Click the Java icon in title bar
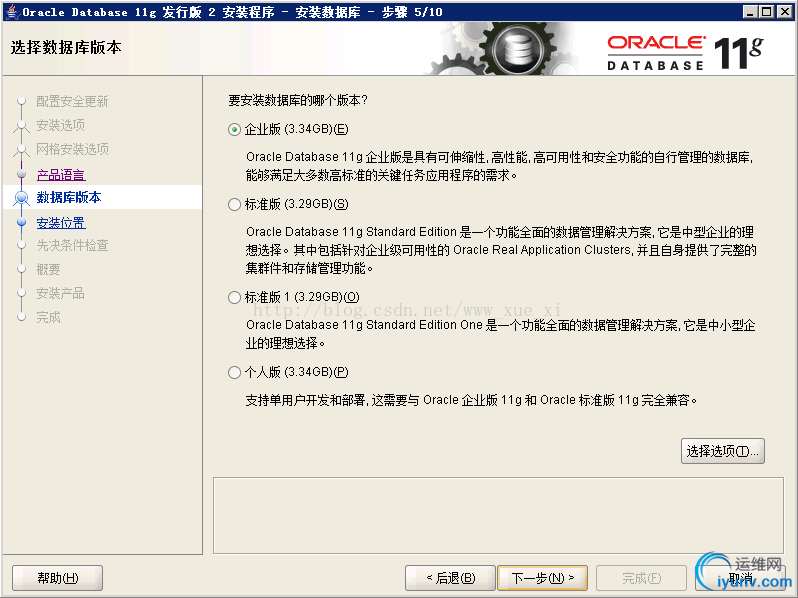This screenshot has width=798, height=598. point(12,12)
